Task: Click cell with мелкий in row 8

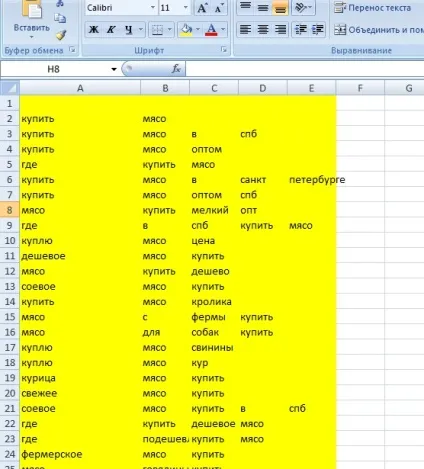Action: (214, 210)
